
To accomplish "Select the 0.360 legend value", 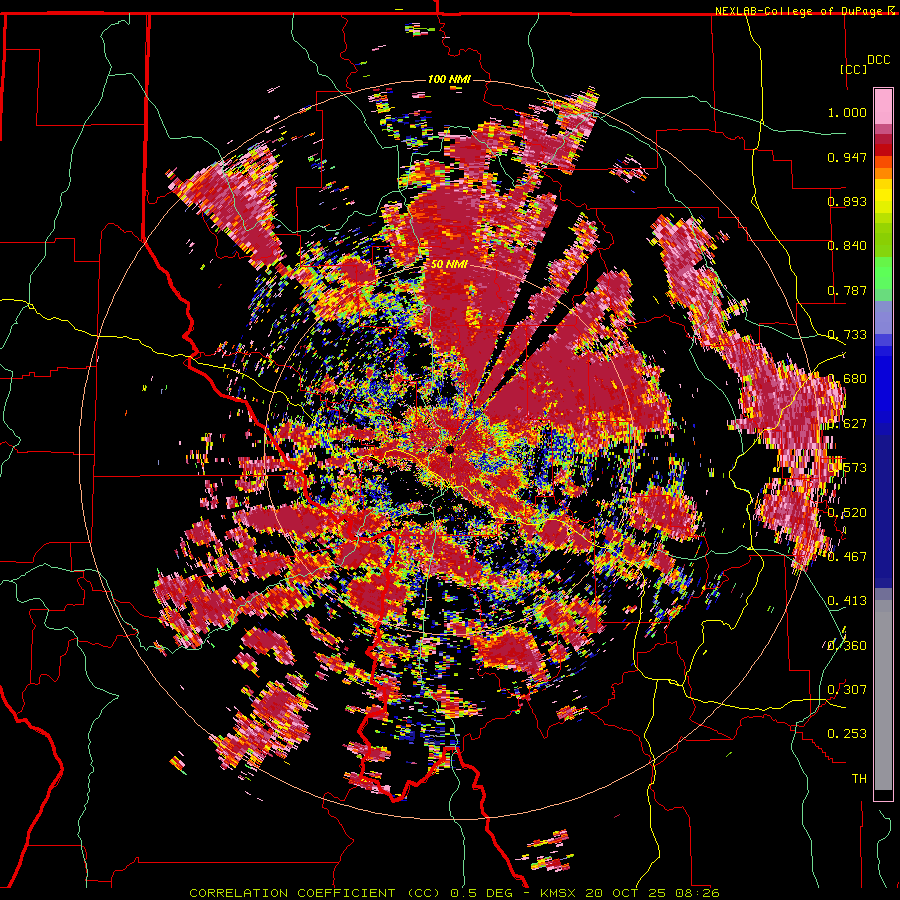I will click(x=847, y=646).
